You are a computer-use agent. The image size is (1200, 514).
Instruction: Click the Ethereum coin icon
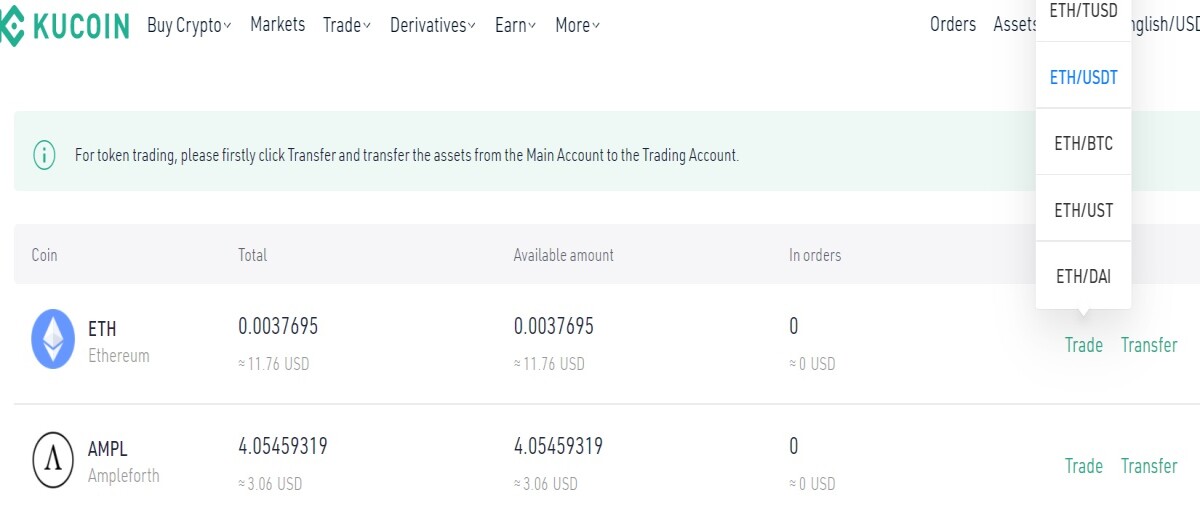tap(53, 339)
